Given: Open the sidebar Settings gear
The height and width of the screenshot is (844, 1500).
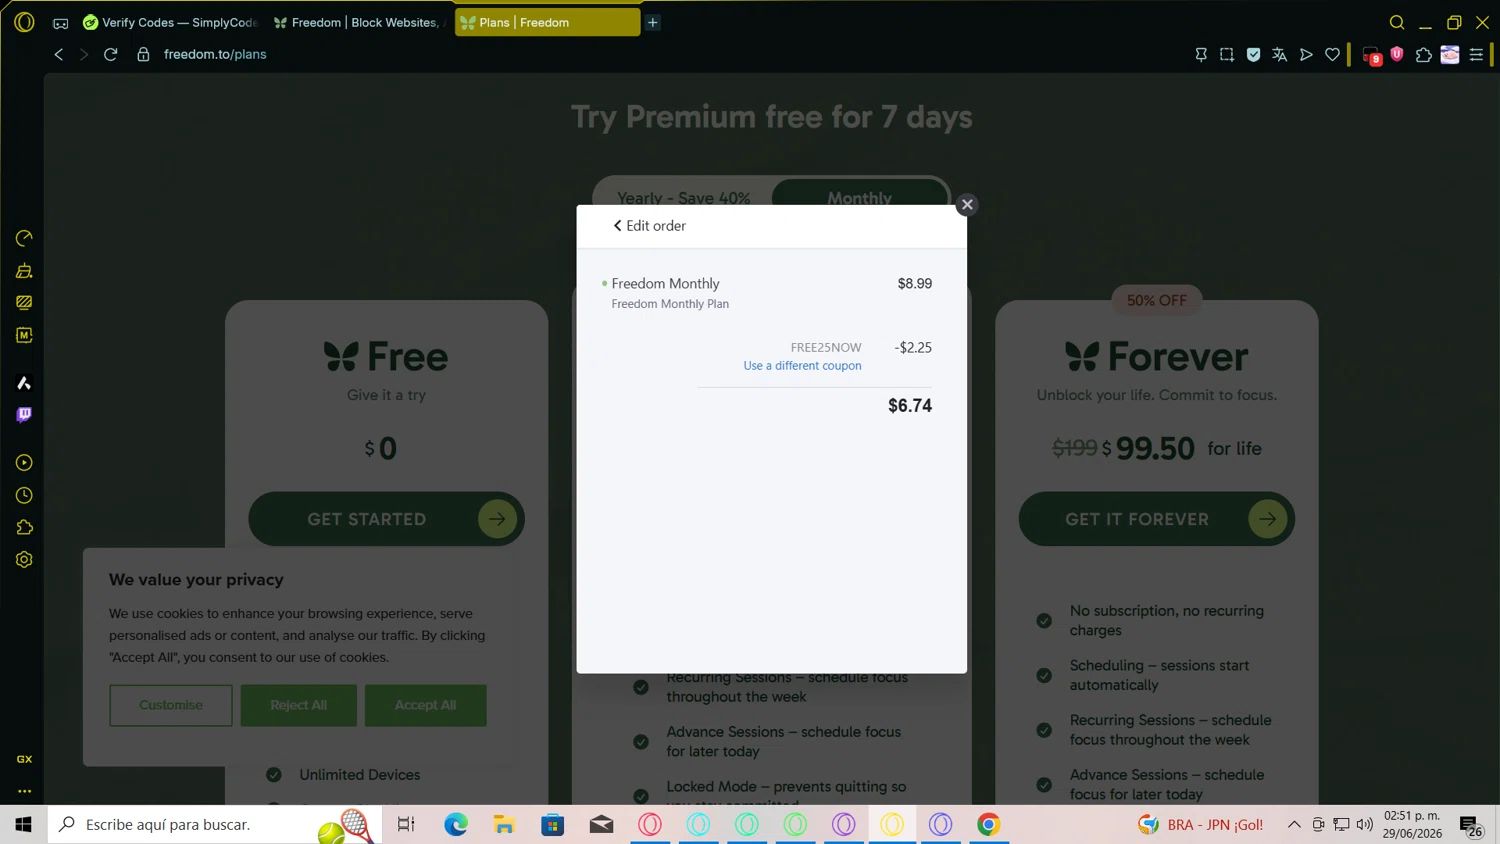Looking at the screenshot, I should [x=24, y=560].
